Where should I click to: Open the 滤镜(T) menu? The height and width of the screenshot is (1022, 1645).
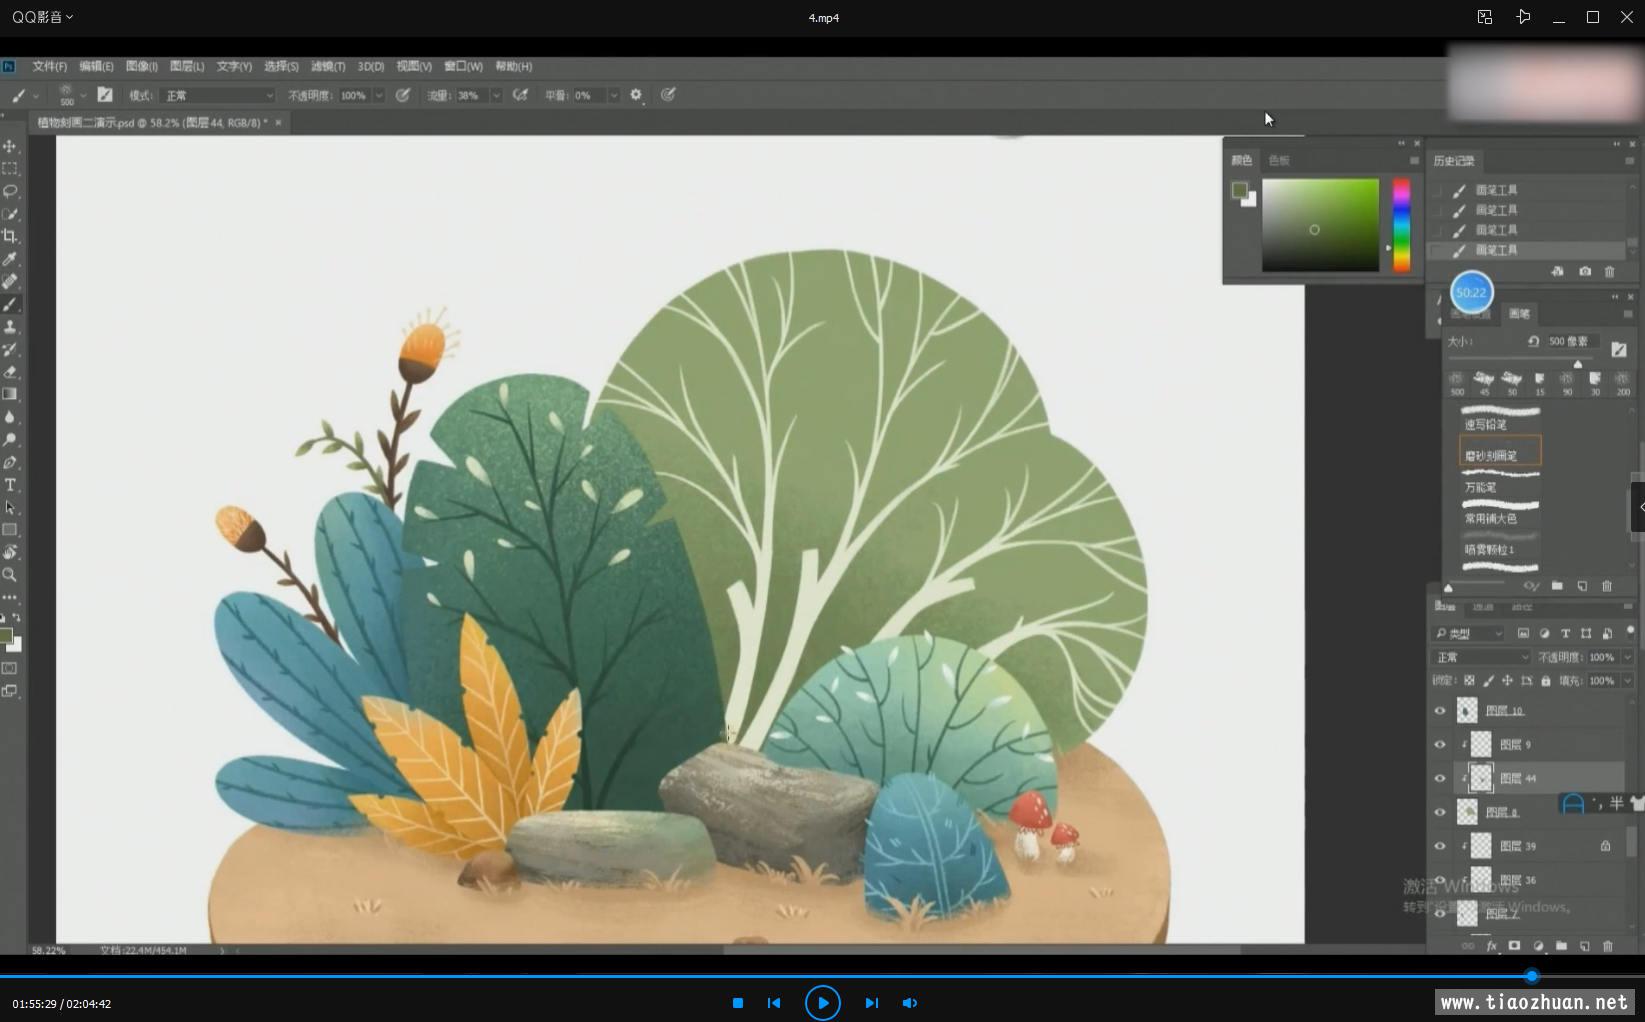[x=327, y=66]
